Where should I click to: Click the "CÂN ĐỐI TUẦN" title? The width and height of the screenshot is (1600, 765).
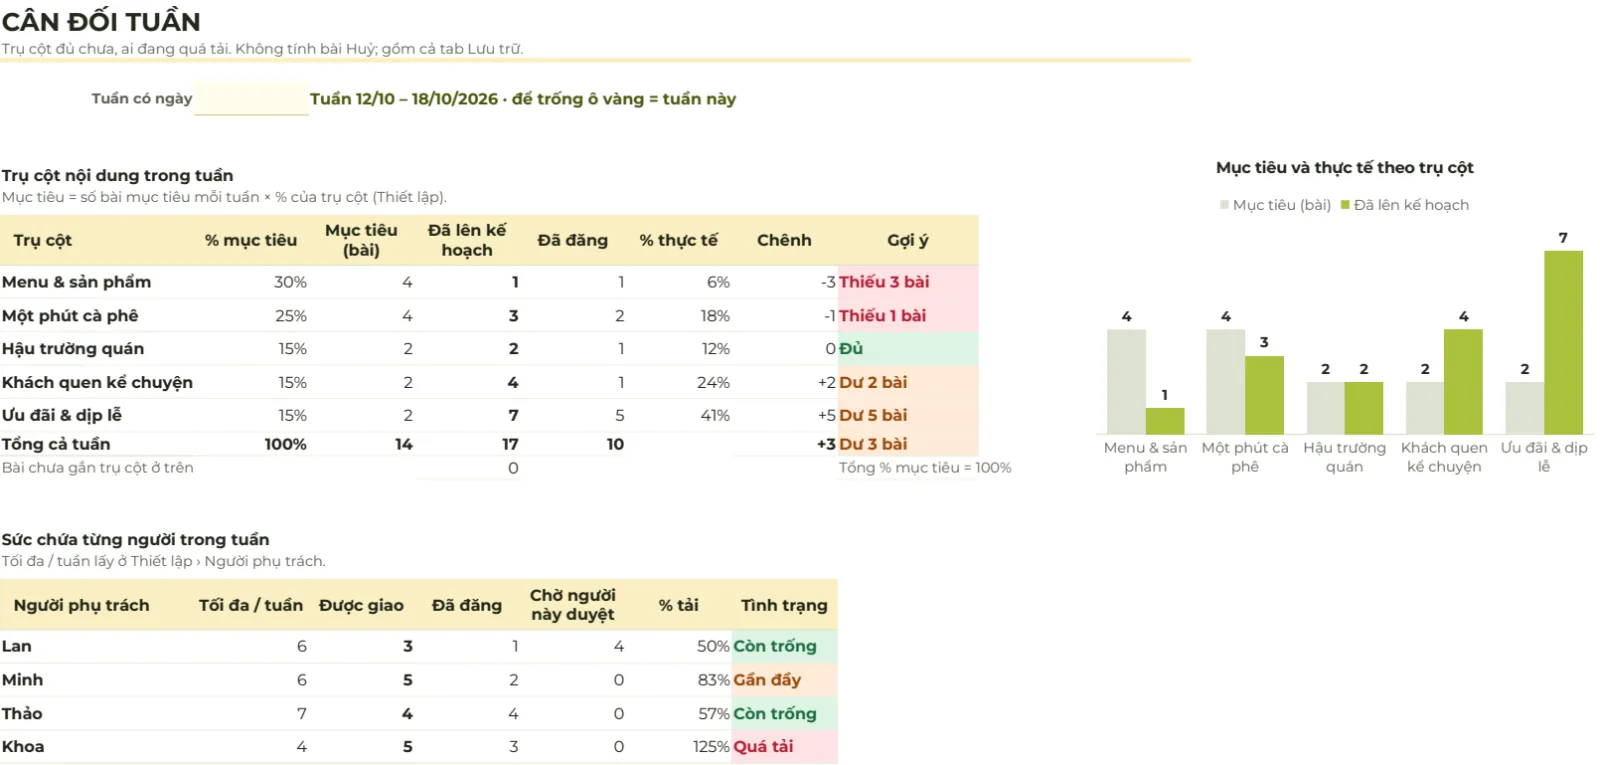(101, 21)
